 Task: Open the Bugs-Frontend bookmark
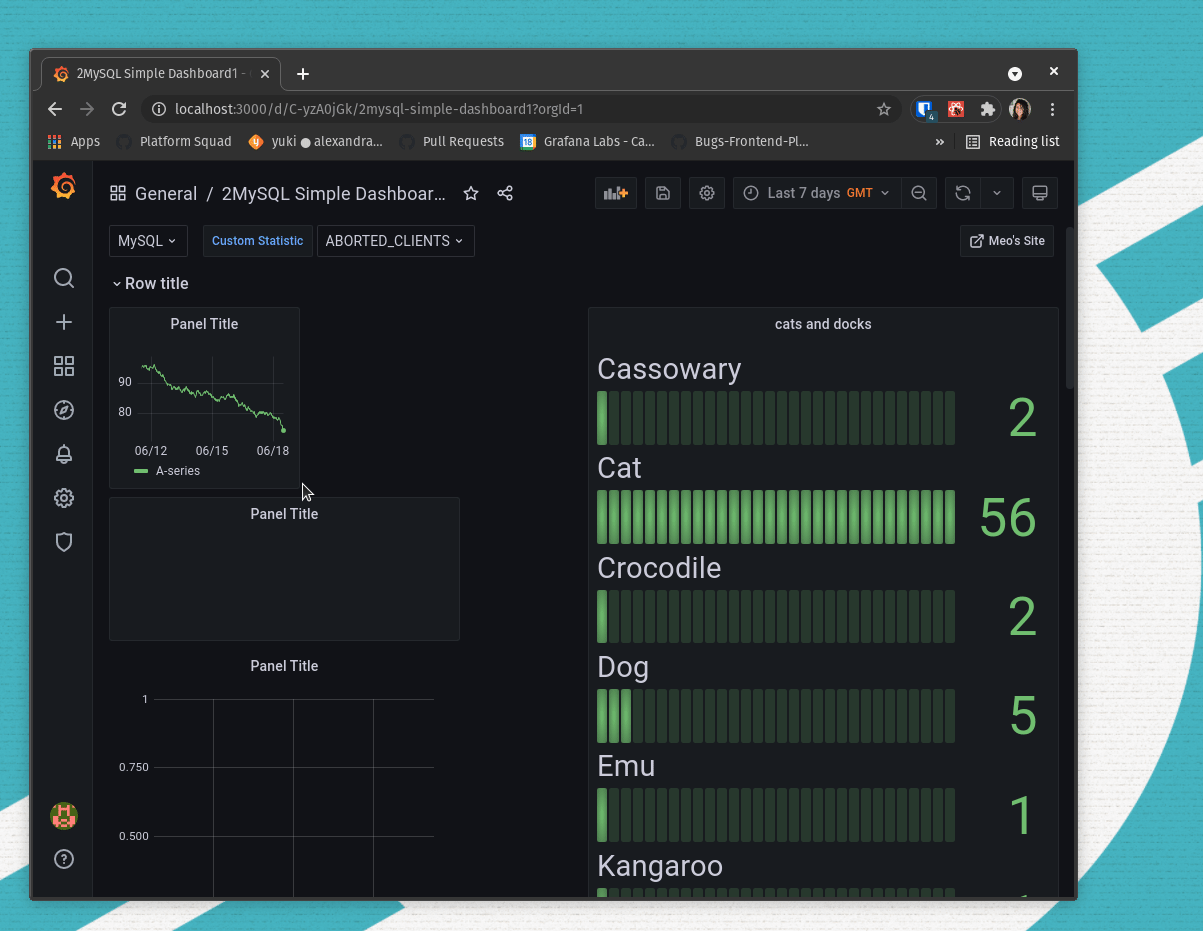(740, 142)
